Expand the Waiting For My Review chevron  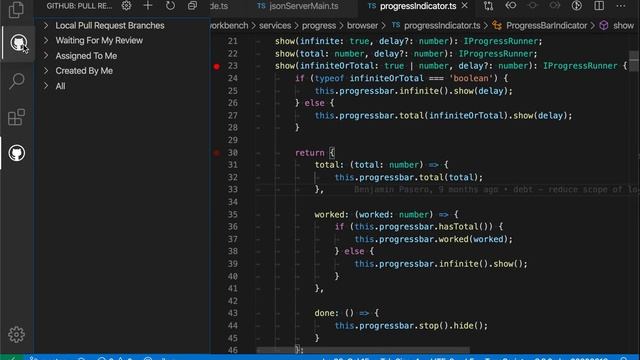(x=46, y=40)
